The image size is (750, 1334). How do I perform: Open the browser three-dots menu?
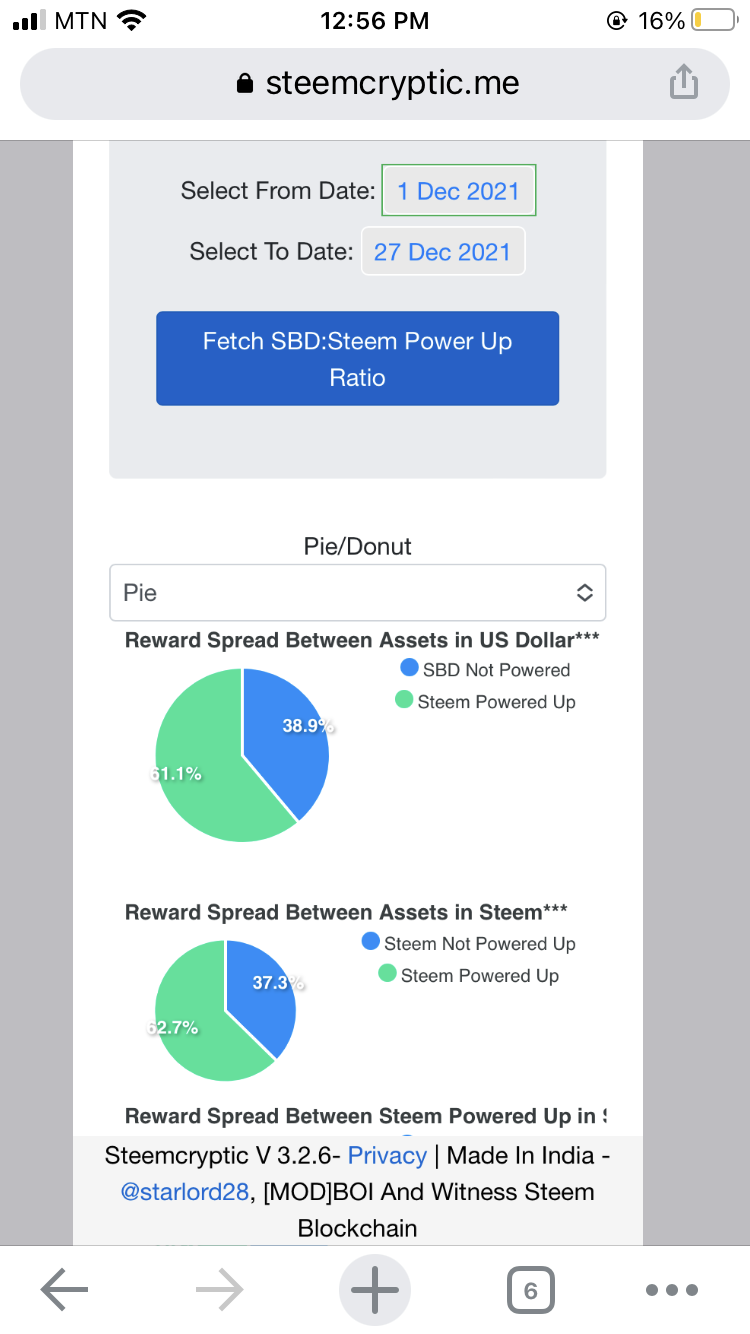tap(671, 1290)
